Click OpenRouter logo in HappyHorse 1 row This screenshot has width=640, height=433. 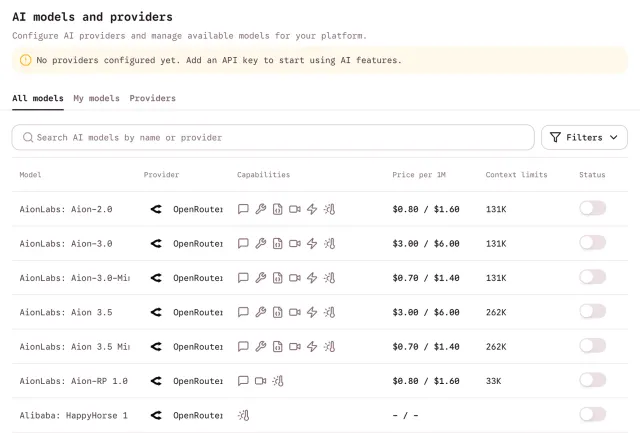[x=156, y=415]
